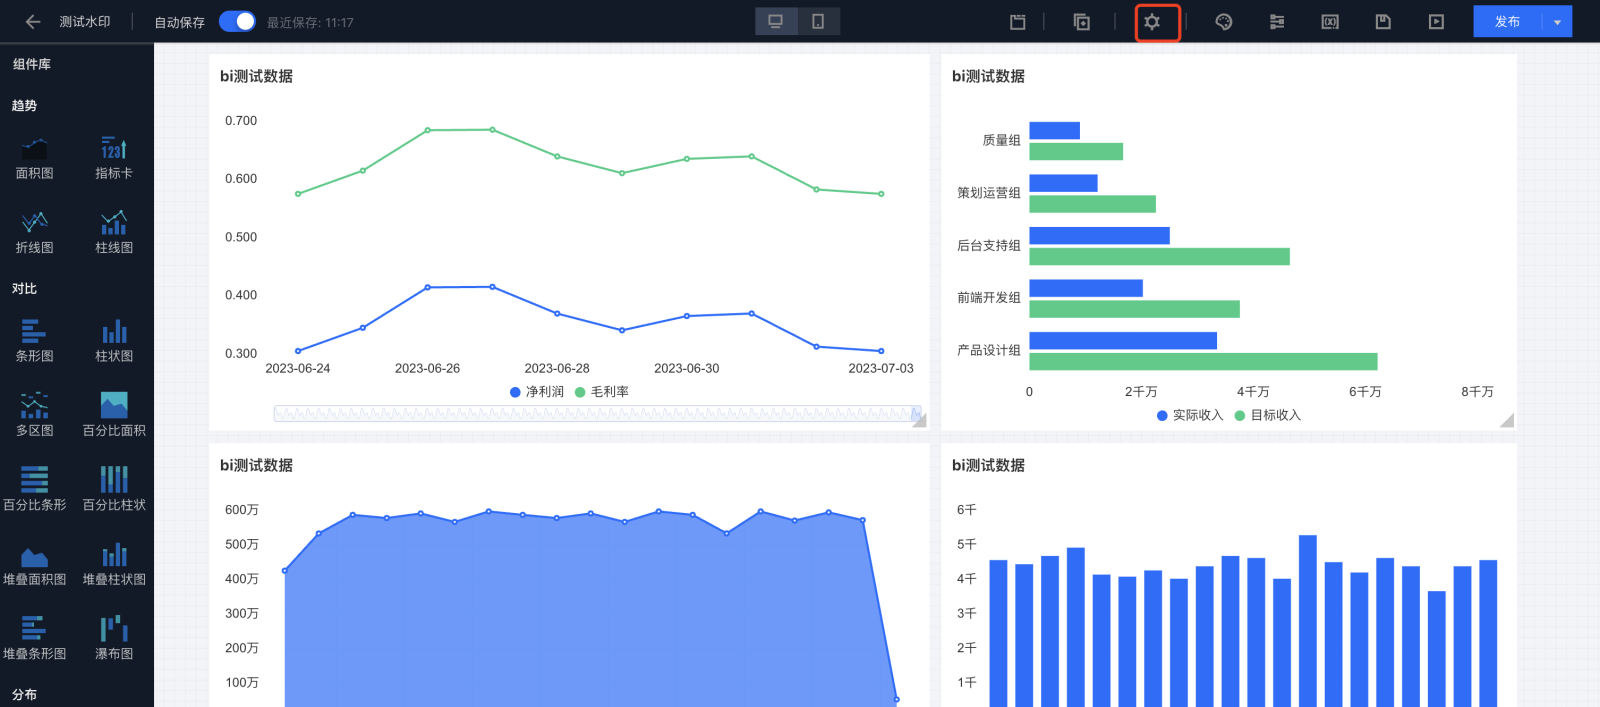Toggle 净利润 series in line chart legend
Viewport: 1600px width, 707px height.
tap(537, 392)
